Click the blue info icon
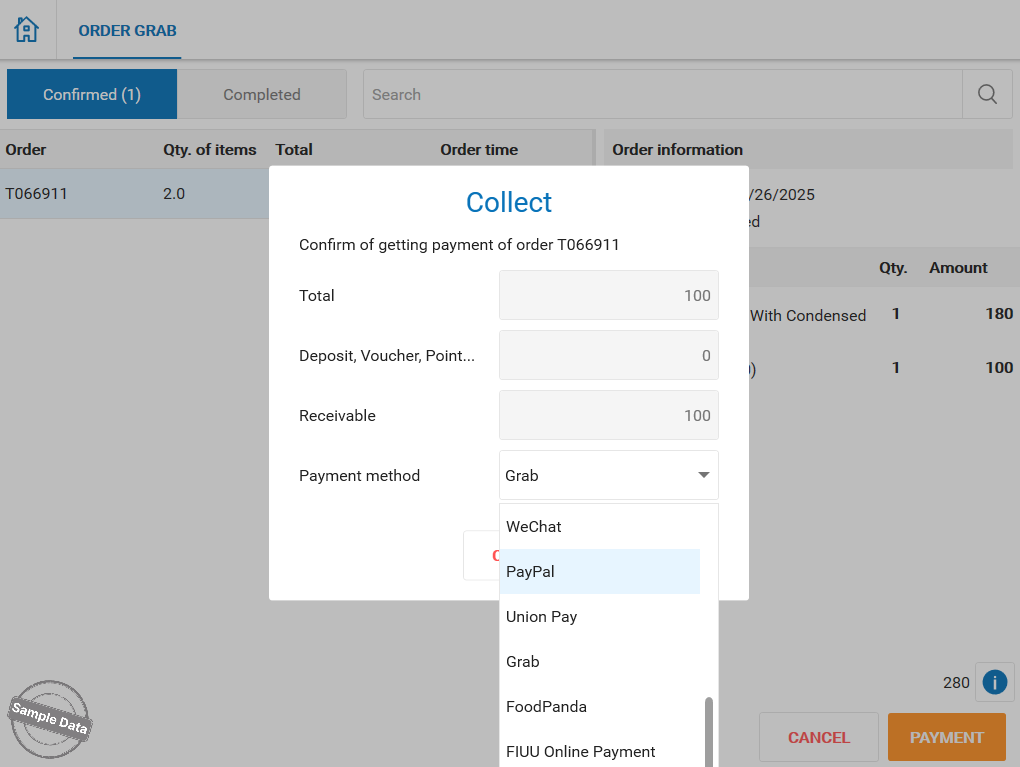Viewport: 1020px width, 767px height. (994, 682)
